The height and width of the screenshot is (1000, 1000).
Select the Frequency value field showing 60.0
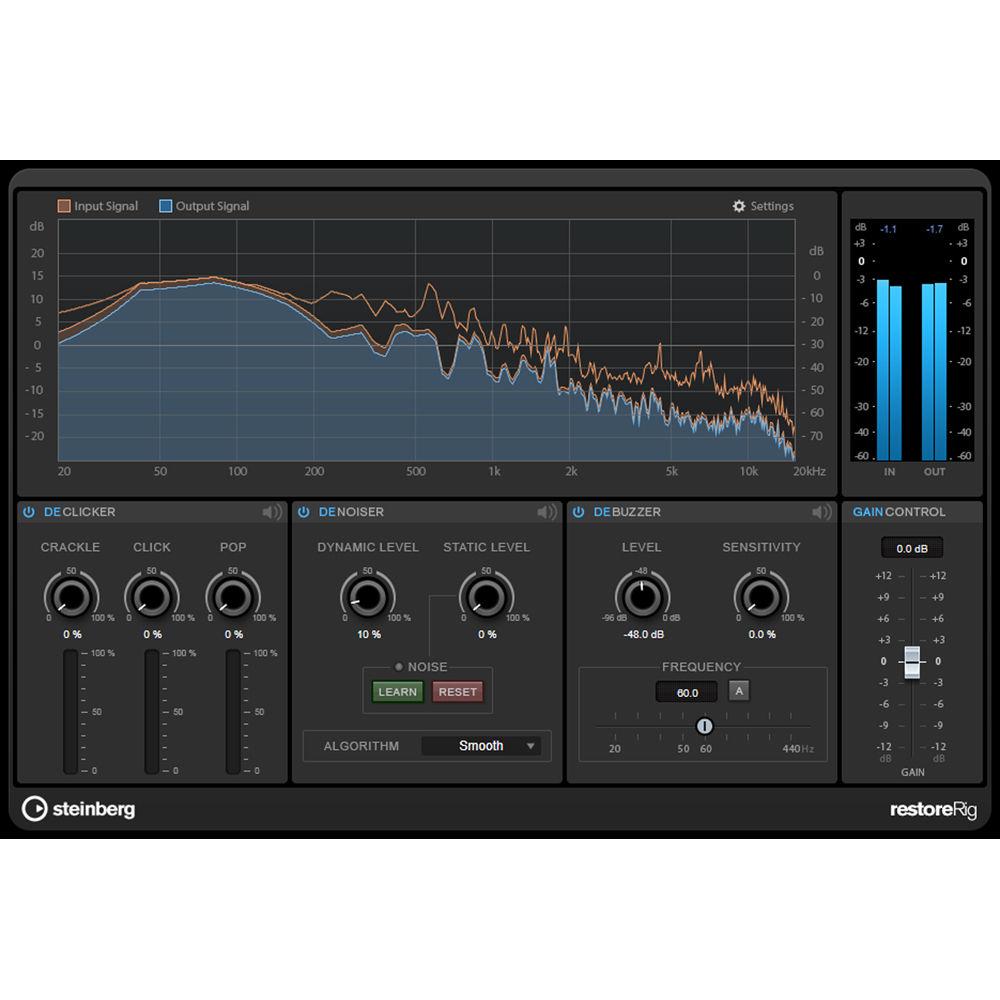pos(686,691)
